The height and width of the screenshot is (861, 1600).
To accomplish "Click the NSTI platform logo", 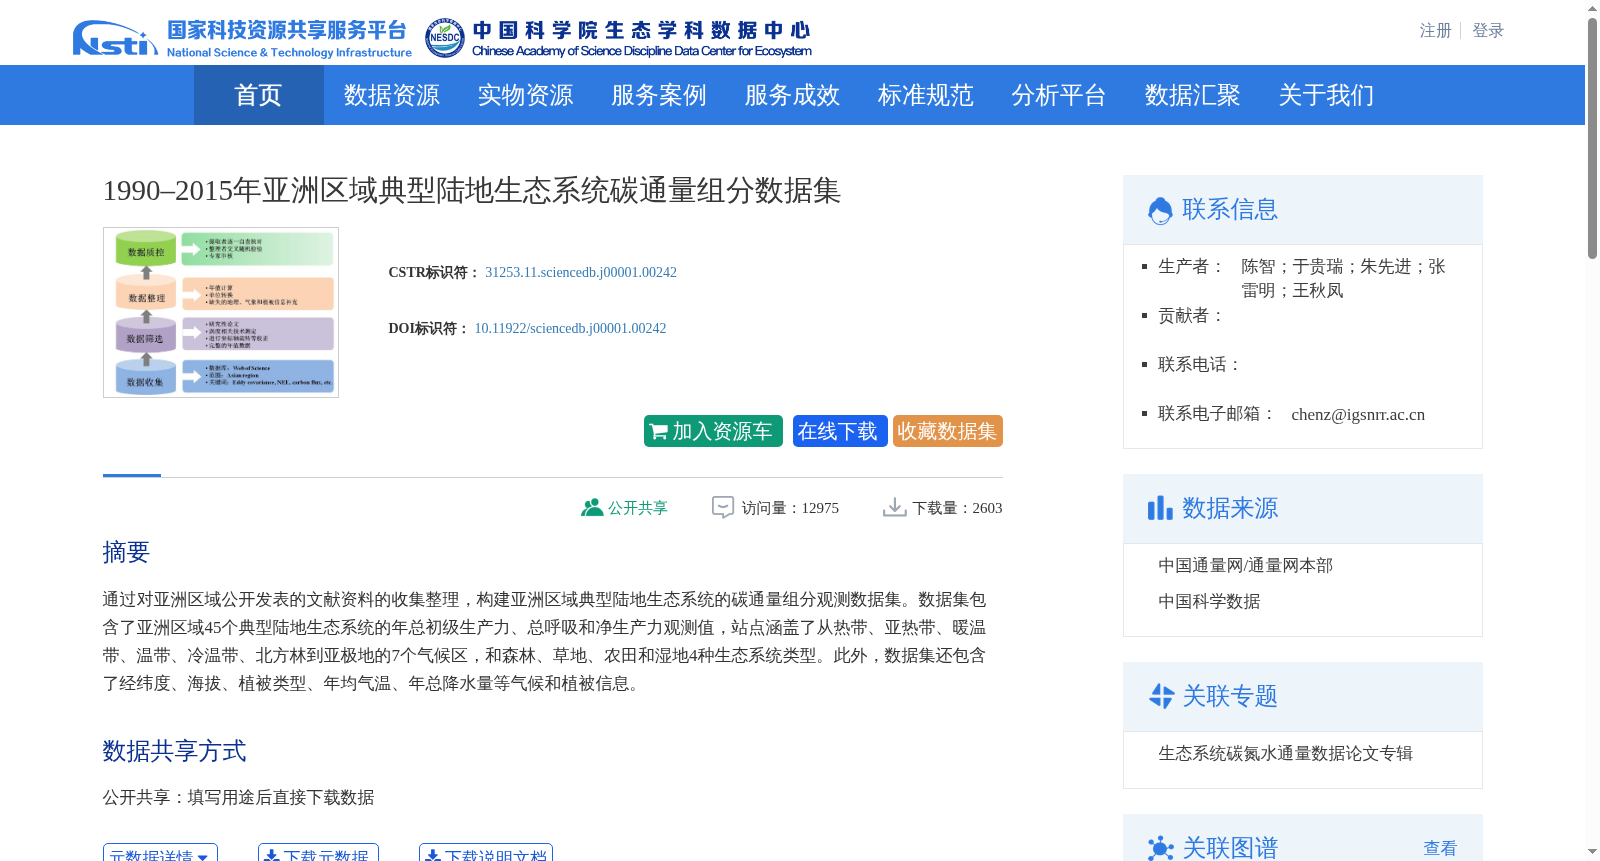I will click(x=242, y=39).
